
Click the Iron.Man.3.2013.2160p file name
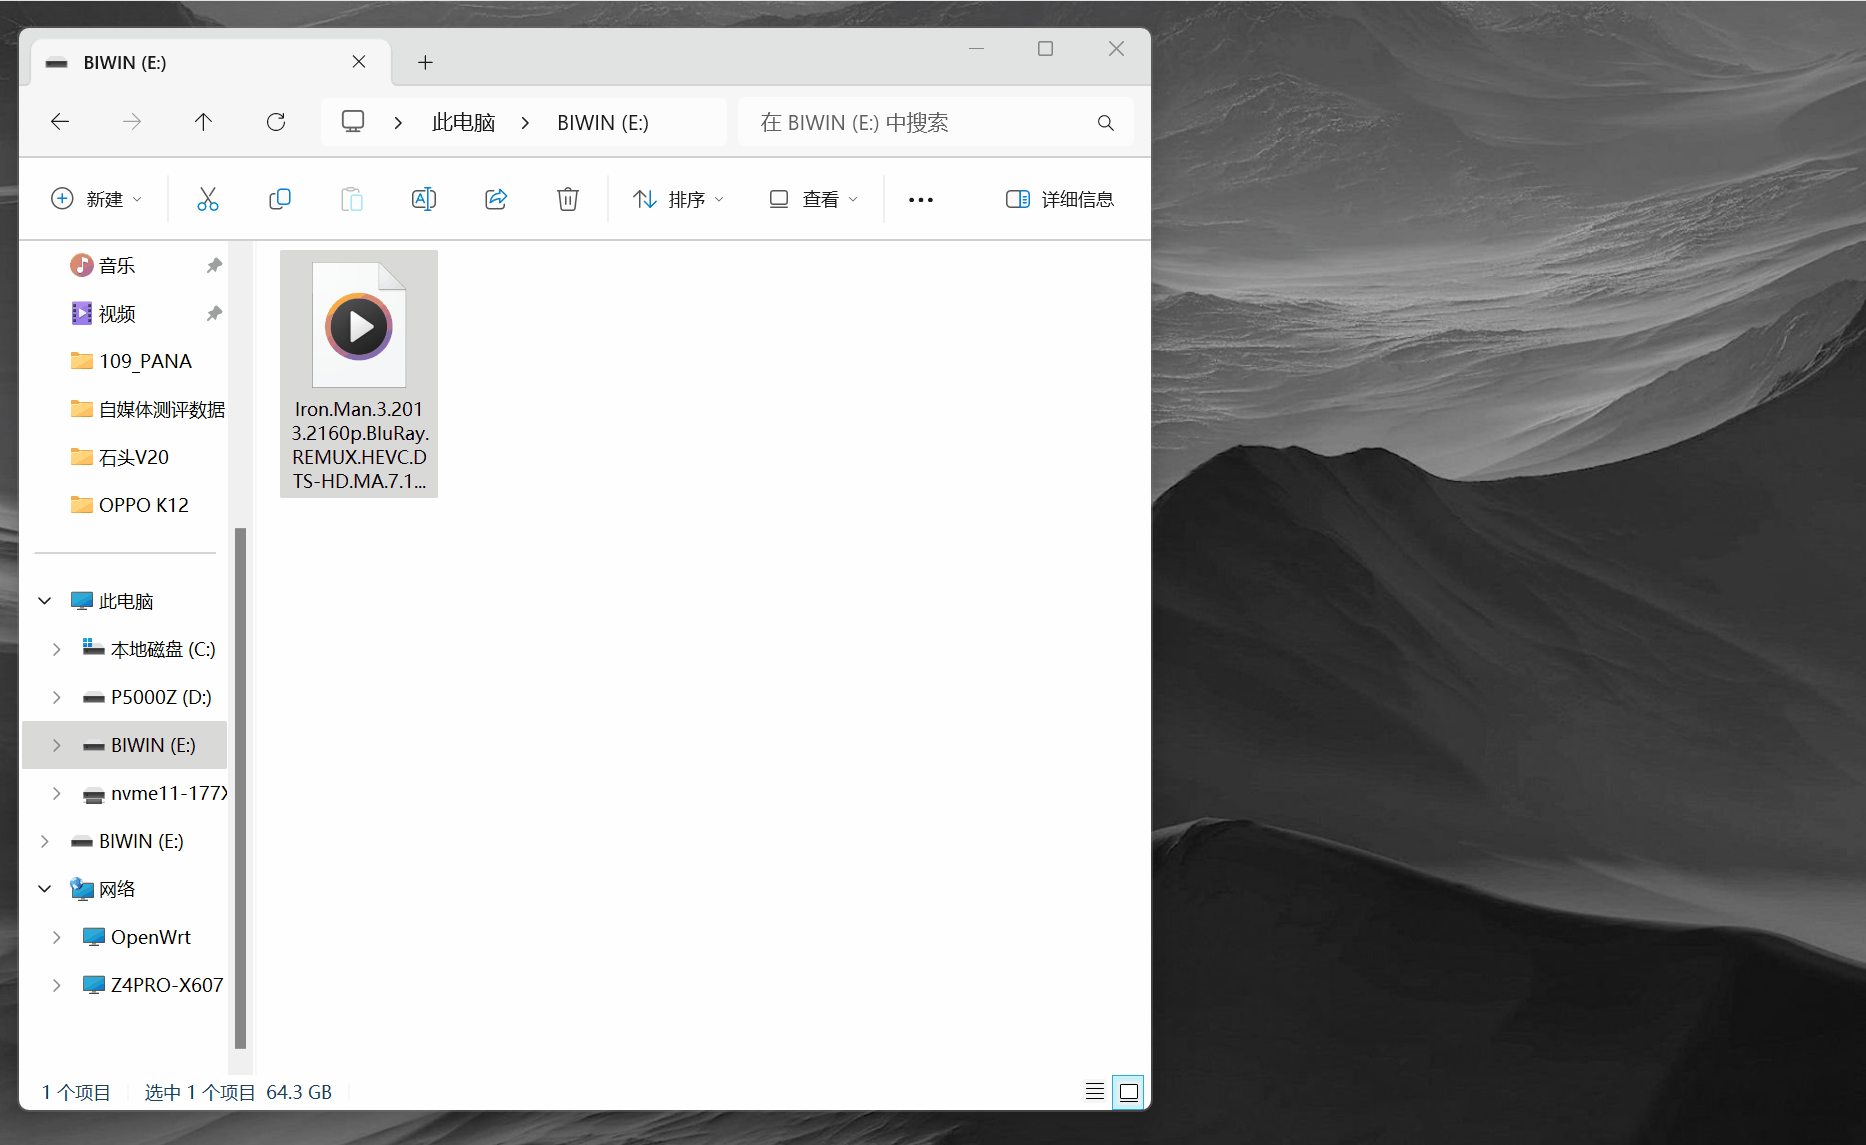359,445
